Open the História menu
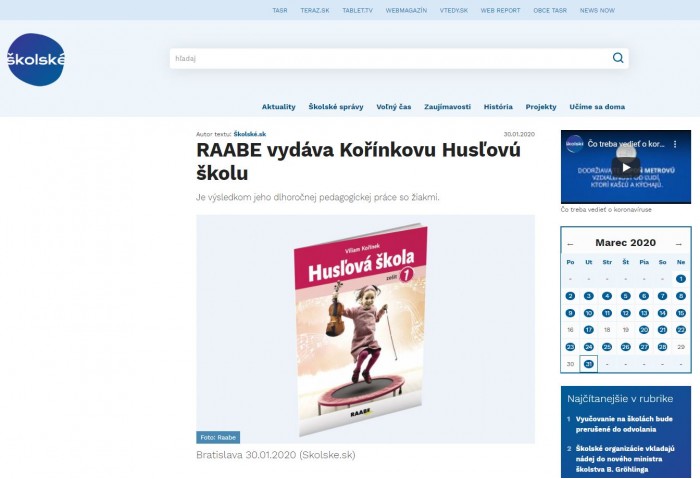700x479 pixels. coord(498,107)
